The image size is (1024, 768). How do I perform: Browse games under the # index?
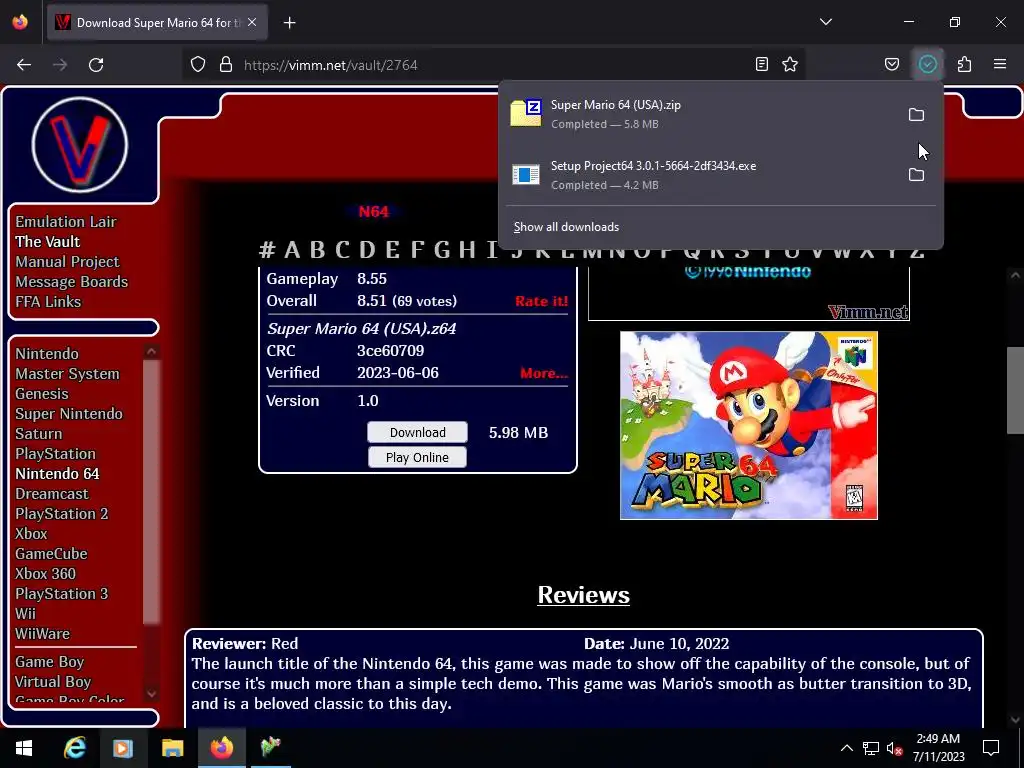266,249
